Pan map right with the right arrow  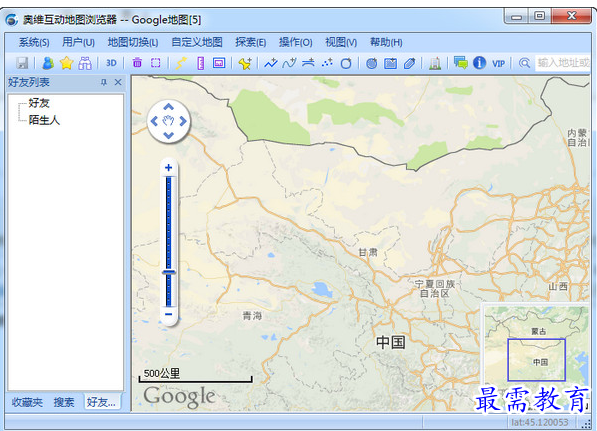click(183, 121)
